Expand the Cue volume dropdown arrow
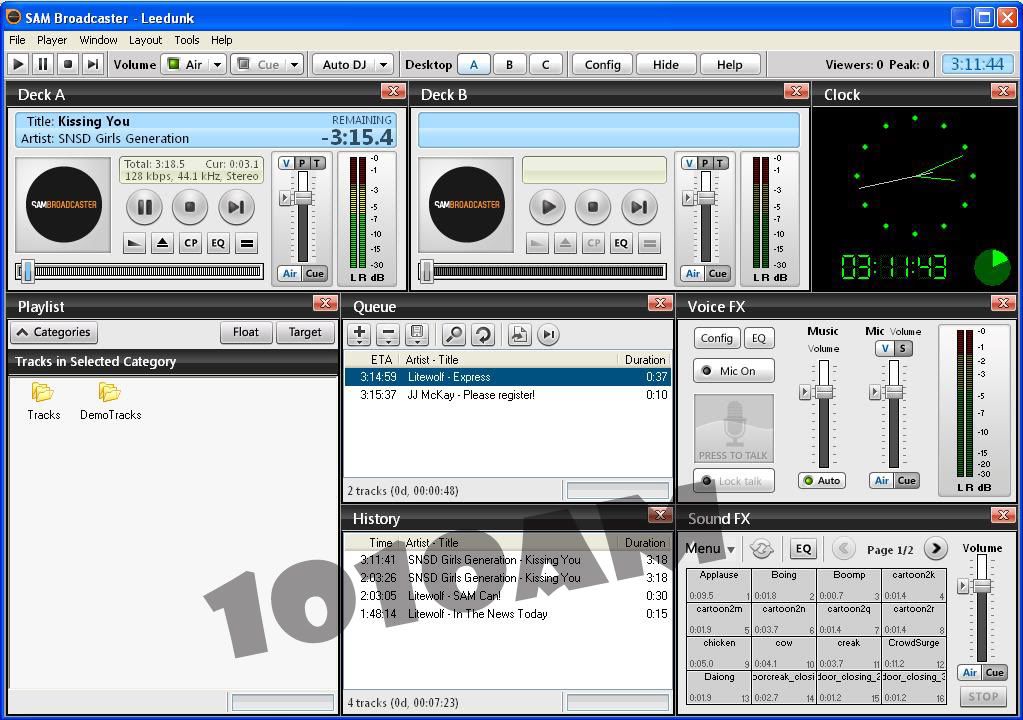This screenshot has width=1023, height=720. click(294, 65)
